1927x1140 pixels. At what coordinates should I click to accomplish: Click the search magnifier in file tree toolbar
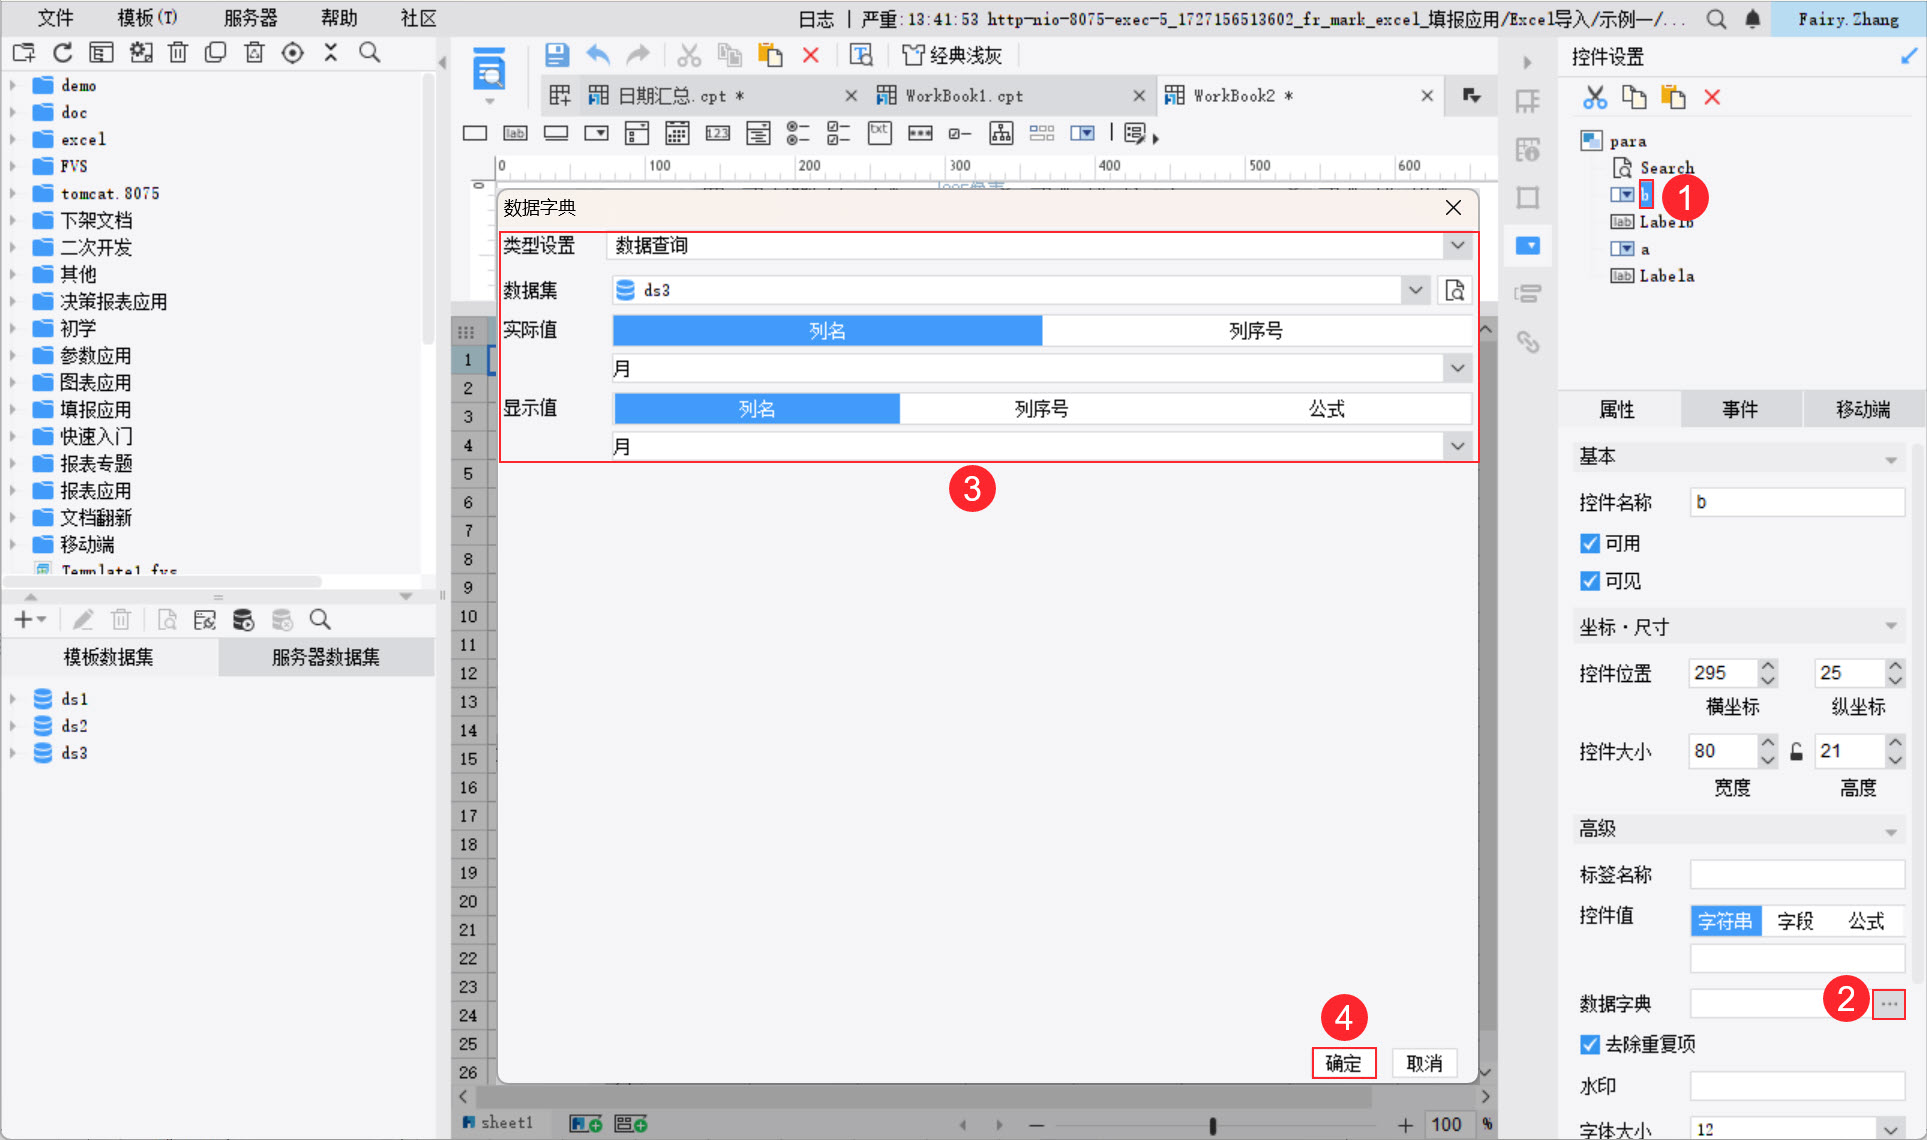(x=370, y=52)
